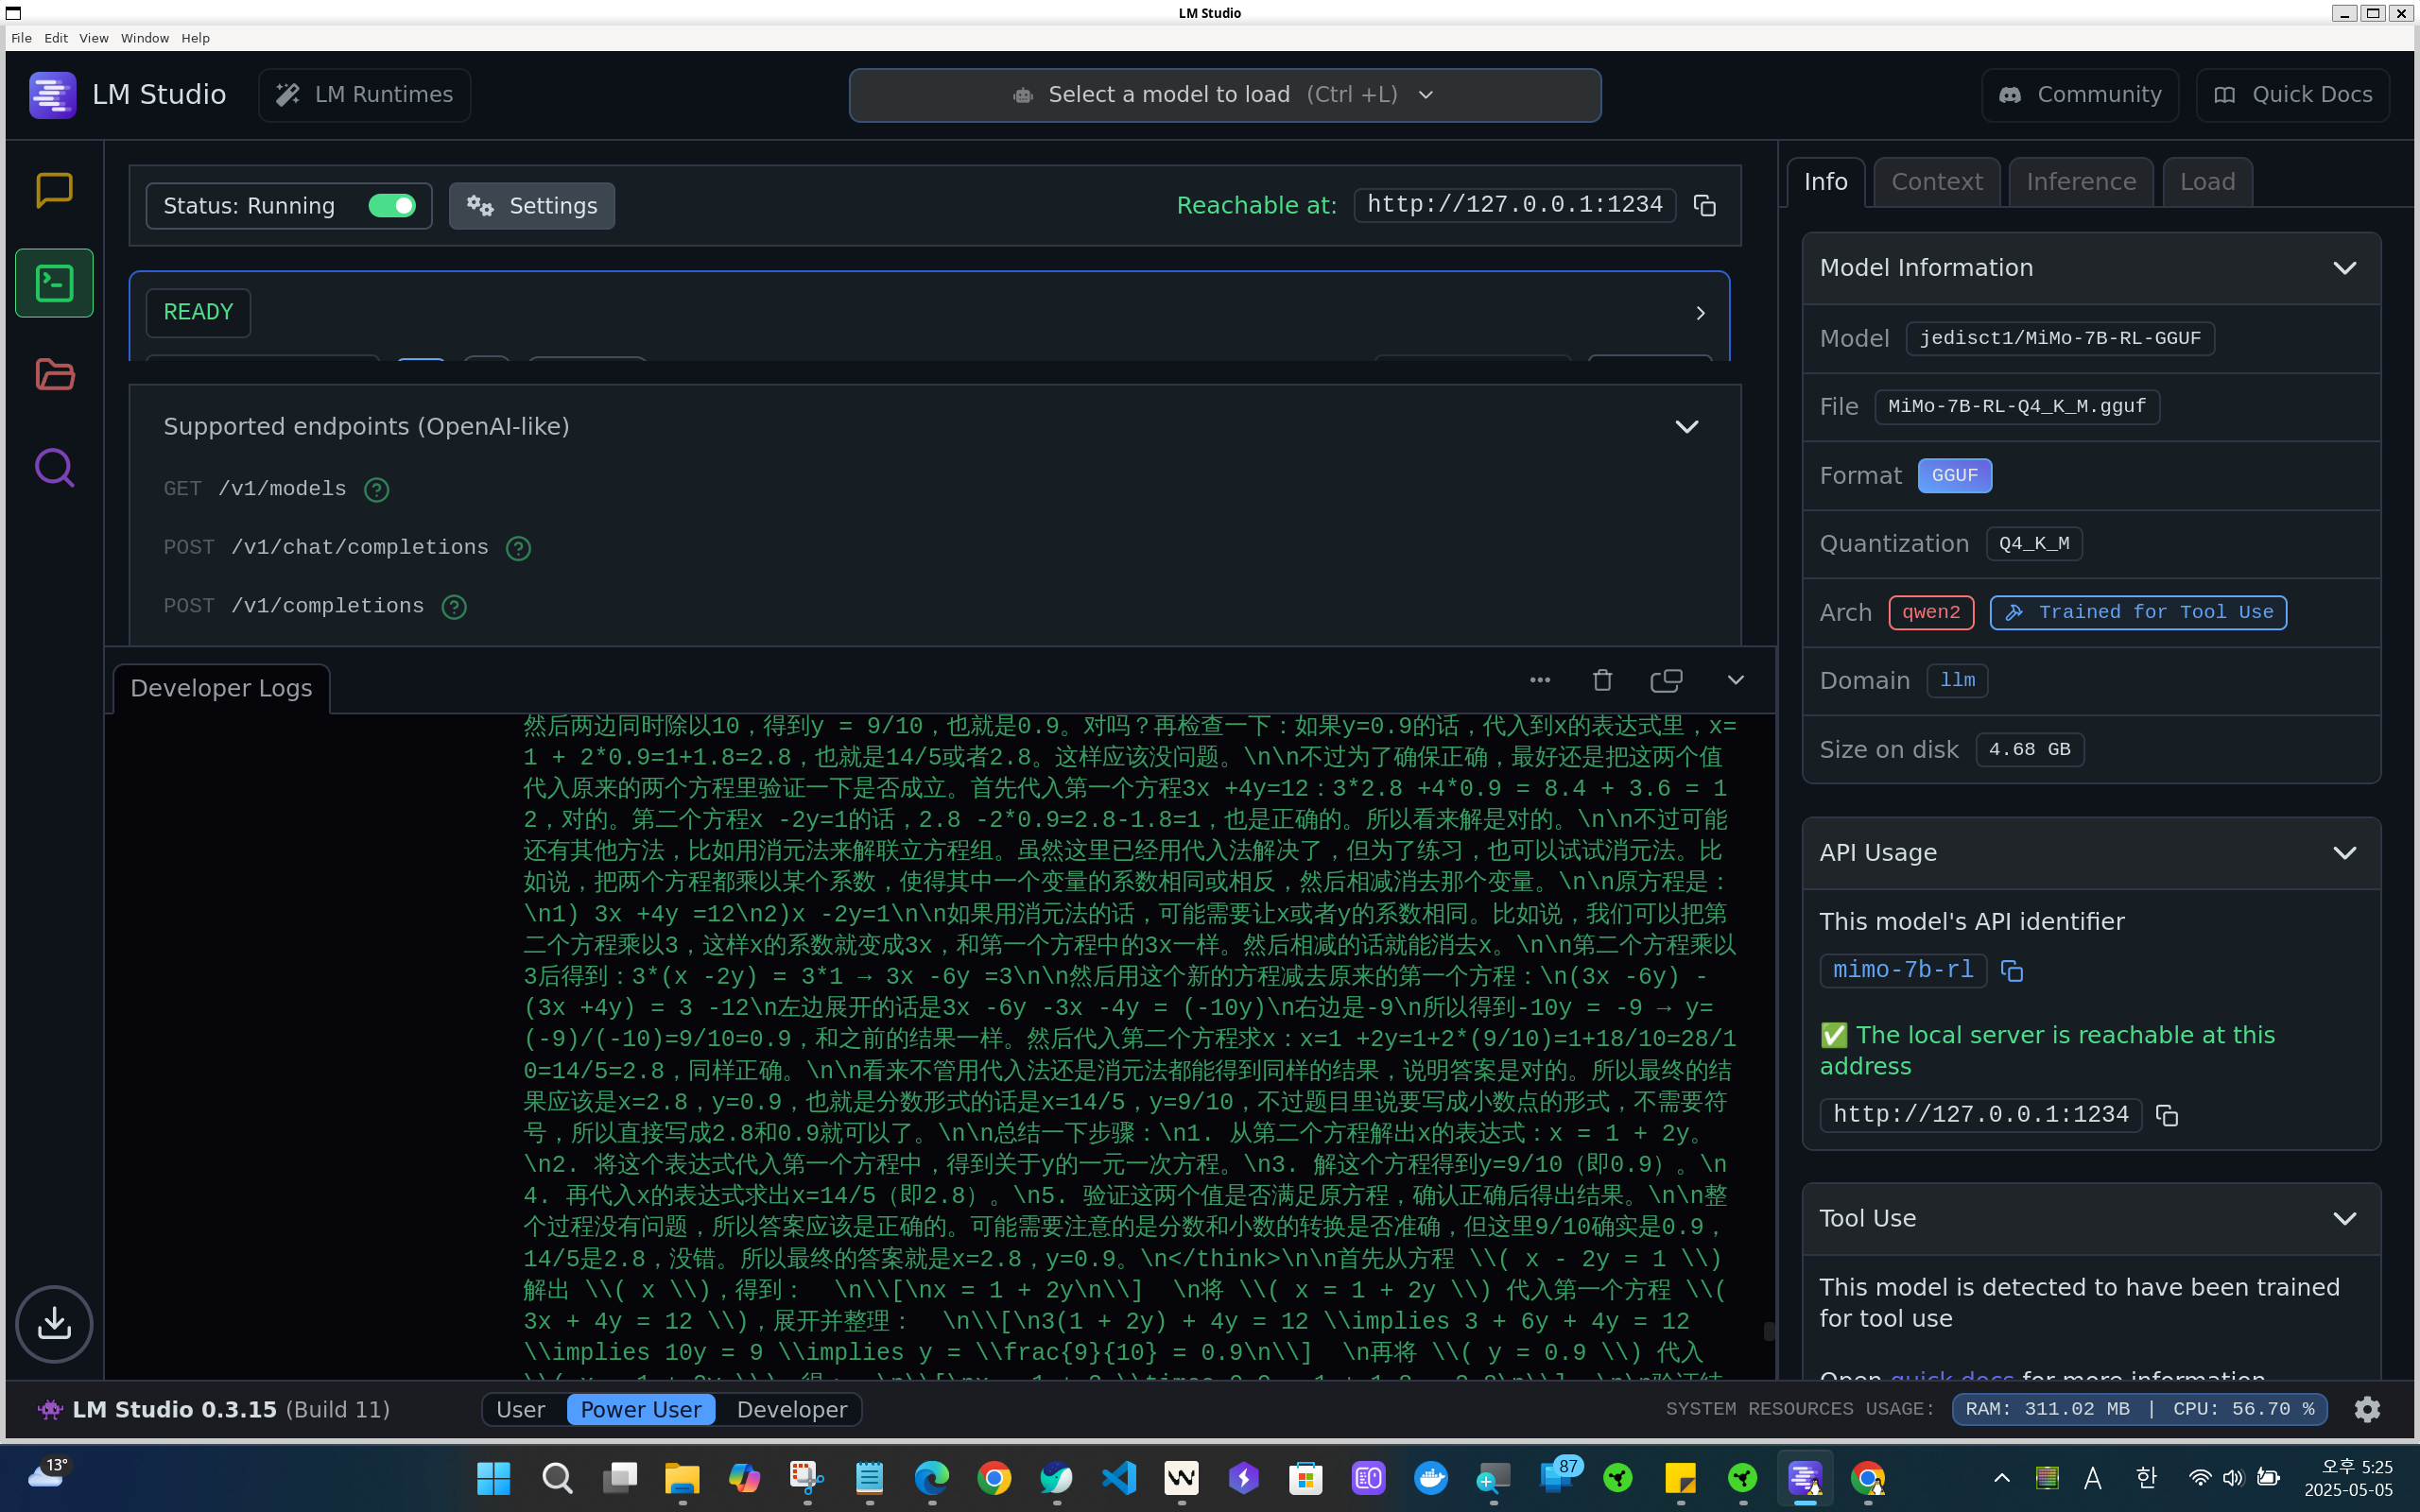Show help for GET /v1/models
This screenshot has width=2420, height=1512.
coord(376,490)
